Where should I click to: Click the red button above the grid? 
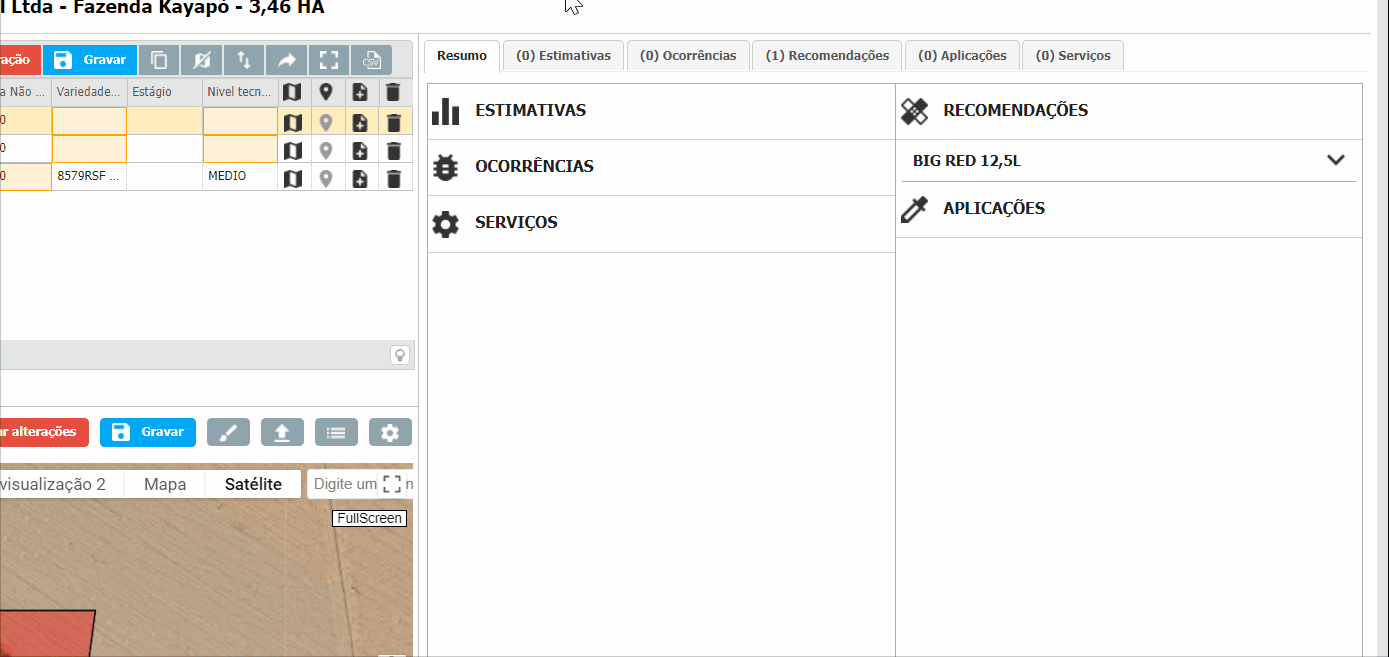click(20, 60)
